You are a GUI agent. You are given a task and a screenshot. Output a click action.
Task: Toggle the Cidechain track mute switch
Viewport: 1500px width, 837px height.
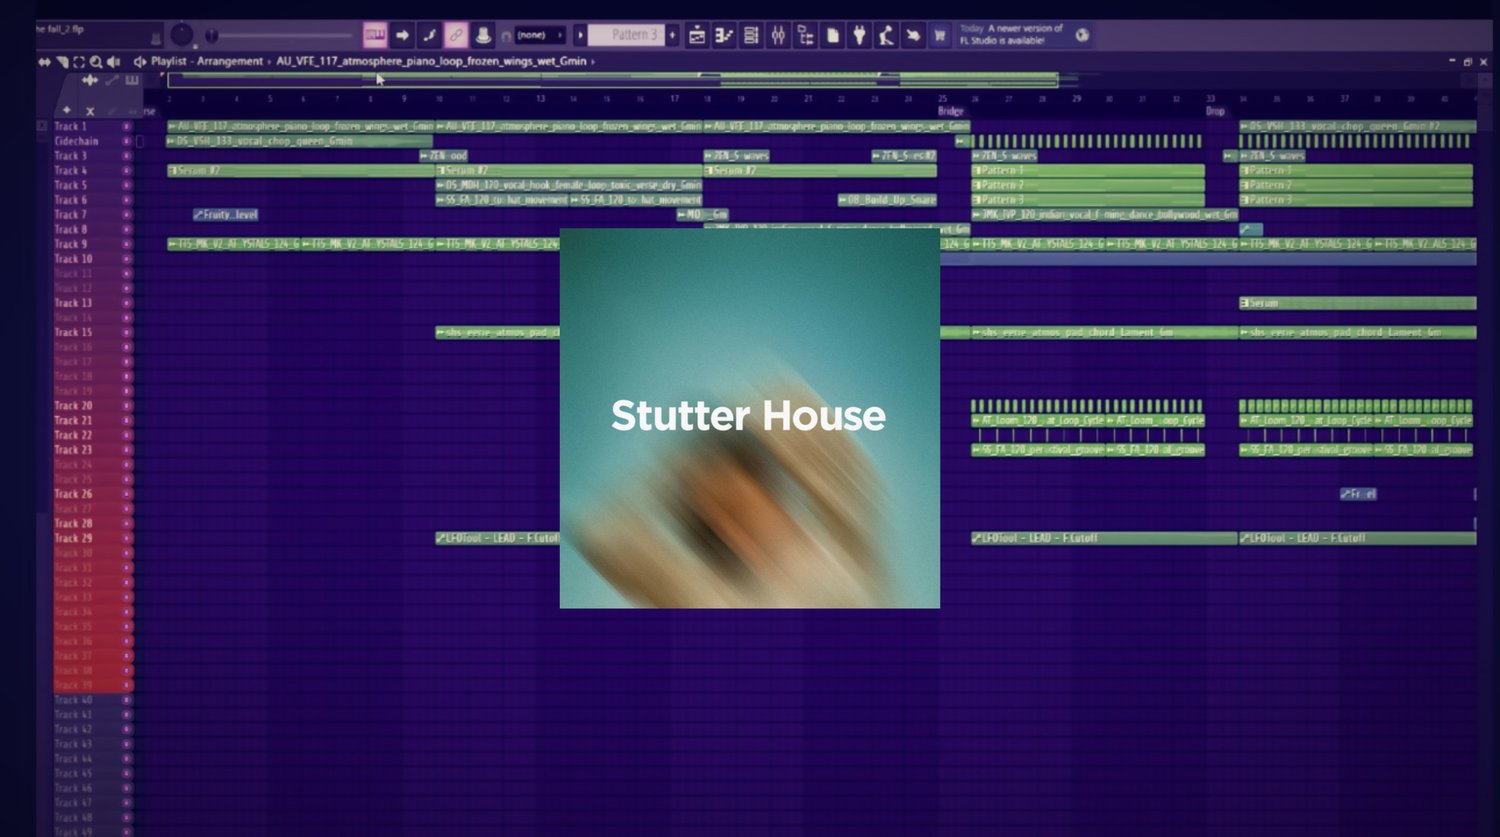127,141
